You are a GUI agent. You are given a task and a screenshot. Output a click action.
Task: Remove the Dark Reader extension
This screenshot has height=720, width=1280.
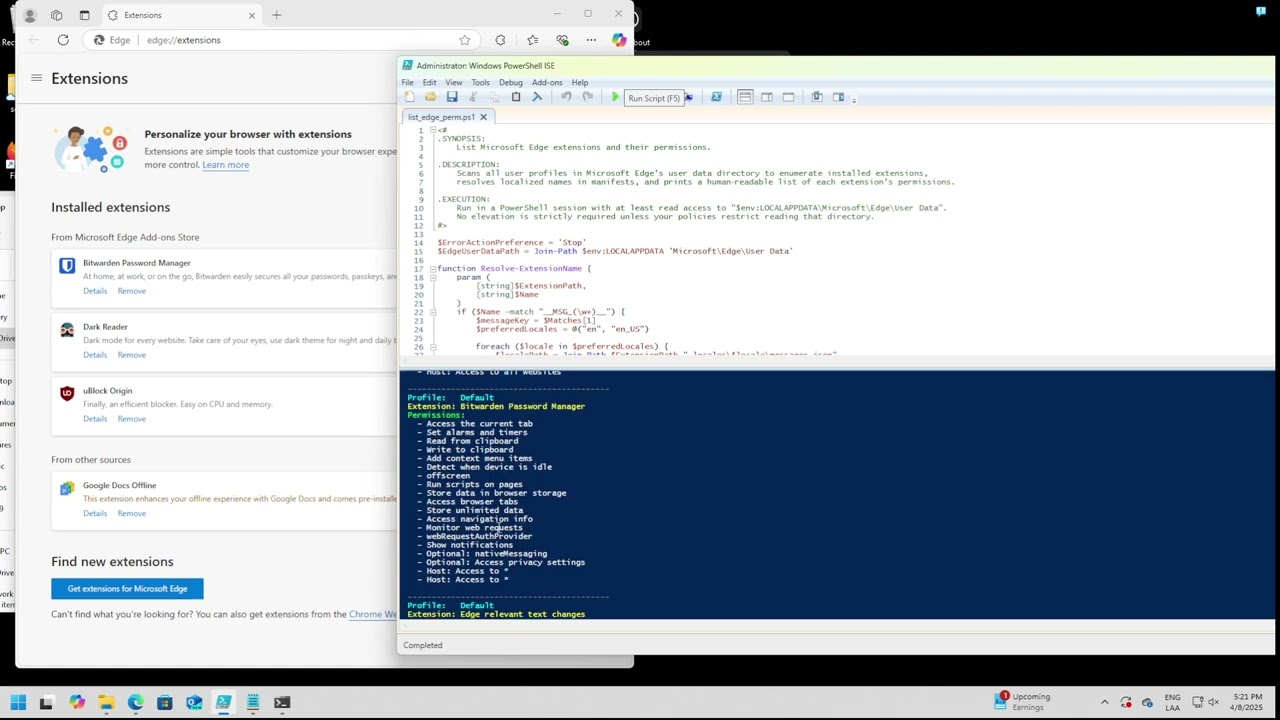point(132,355)
